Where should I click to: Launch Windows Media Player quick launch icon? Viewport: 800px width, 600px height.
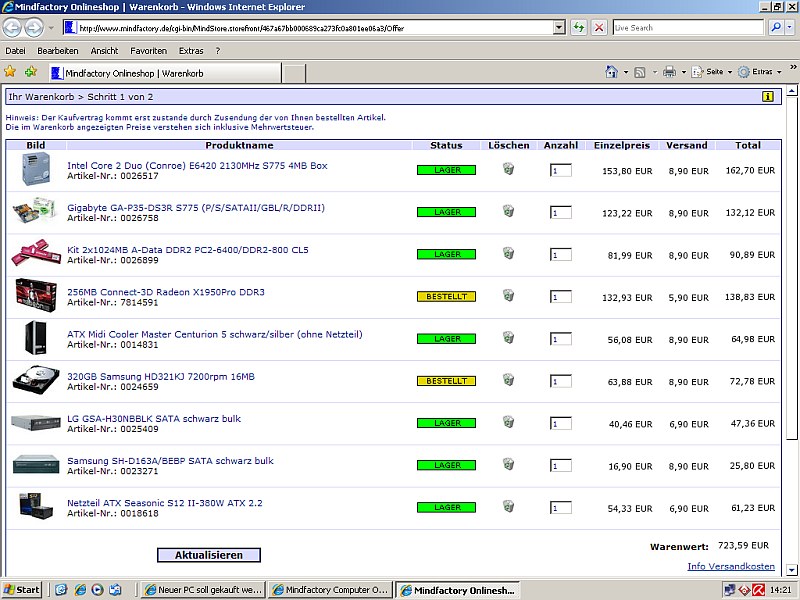pos(97,590)
